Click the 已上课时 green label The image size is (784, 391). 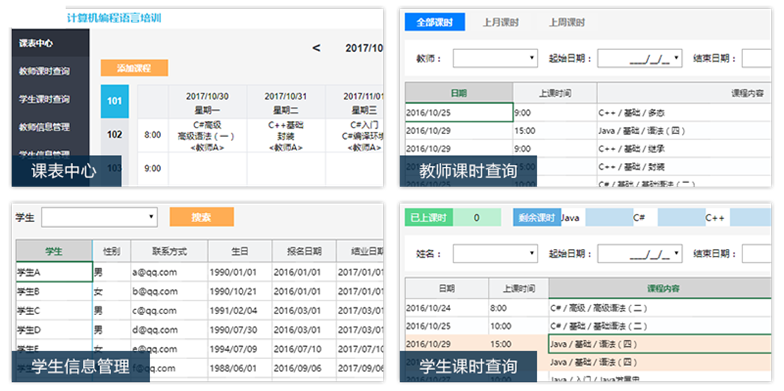coord(428,218)
